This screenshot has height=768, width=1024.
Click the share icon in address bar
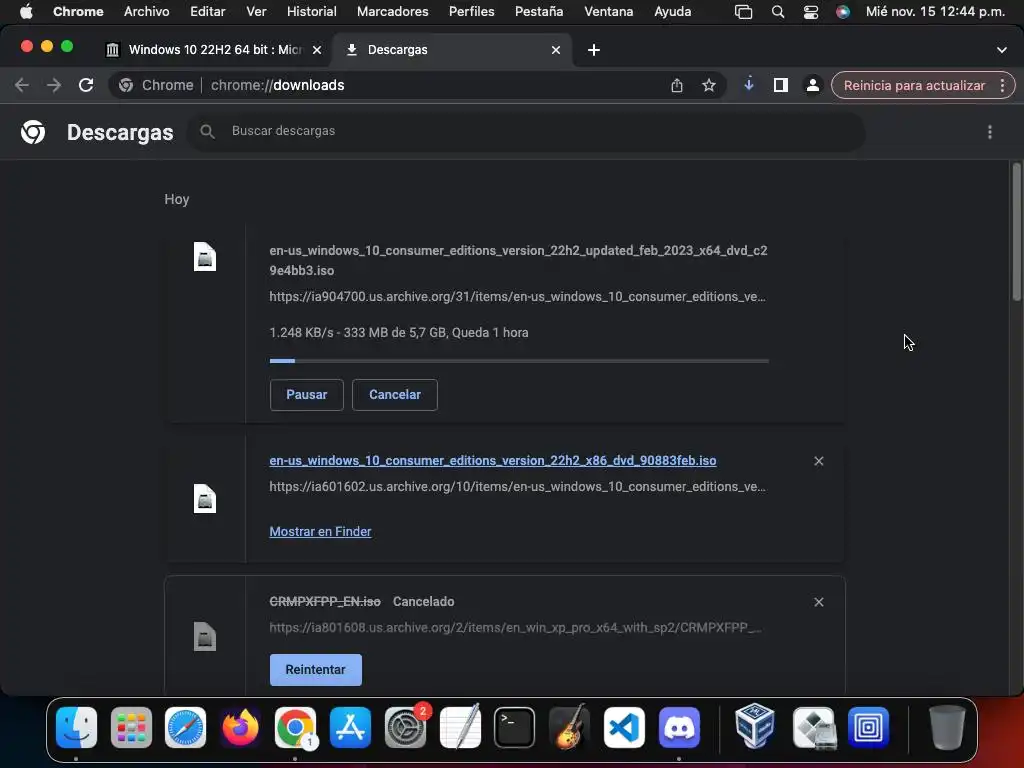677,86
